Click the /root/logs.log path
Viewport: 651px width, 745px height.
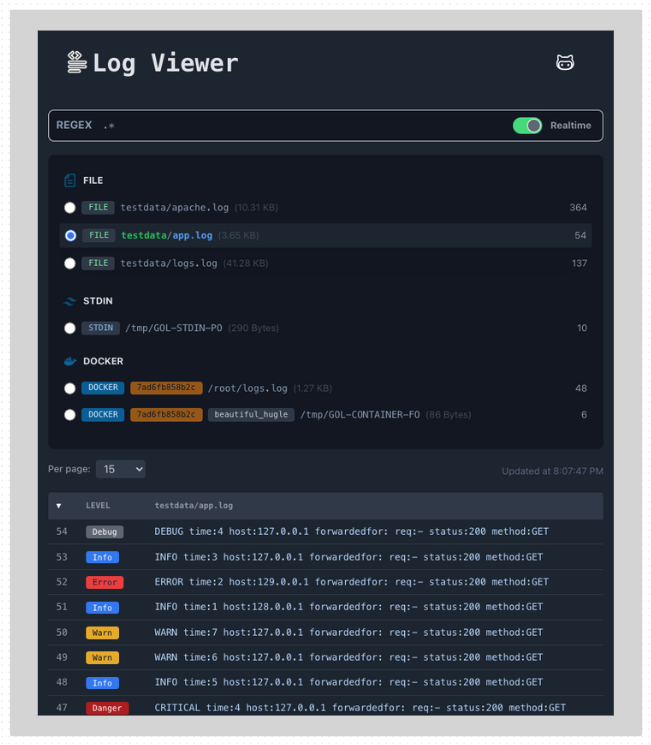click(x=248, y=389)
